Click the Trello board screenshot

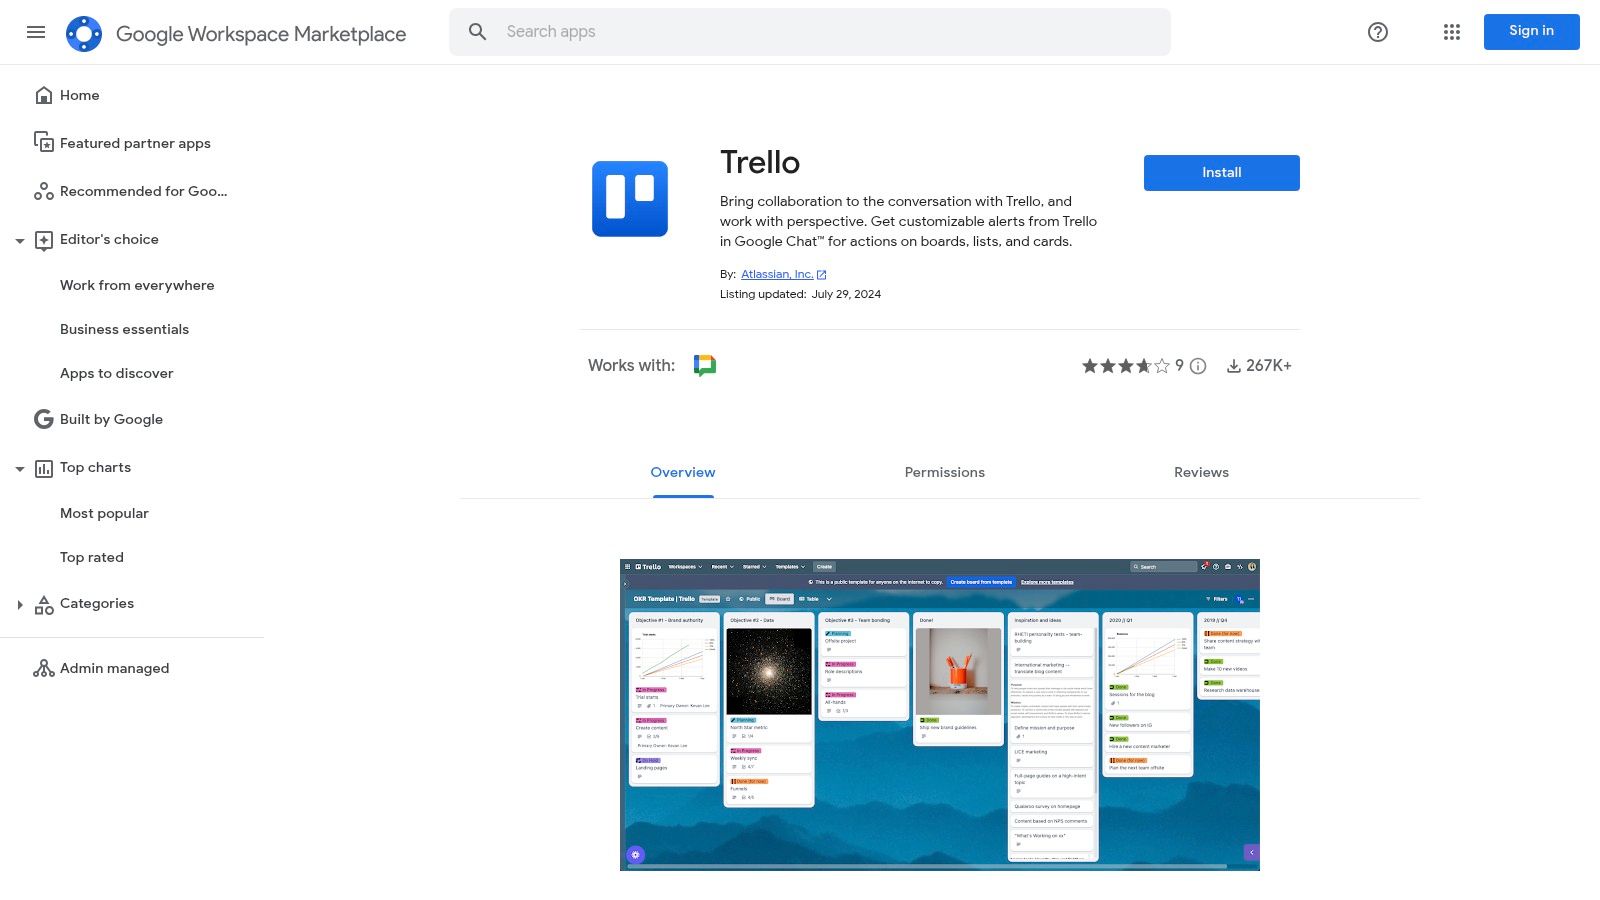click(940, 714)
